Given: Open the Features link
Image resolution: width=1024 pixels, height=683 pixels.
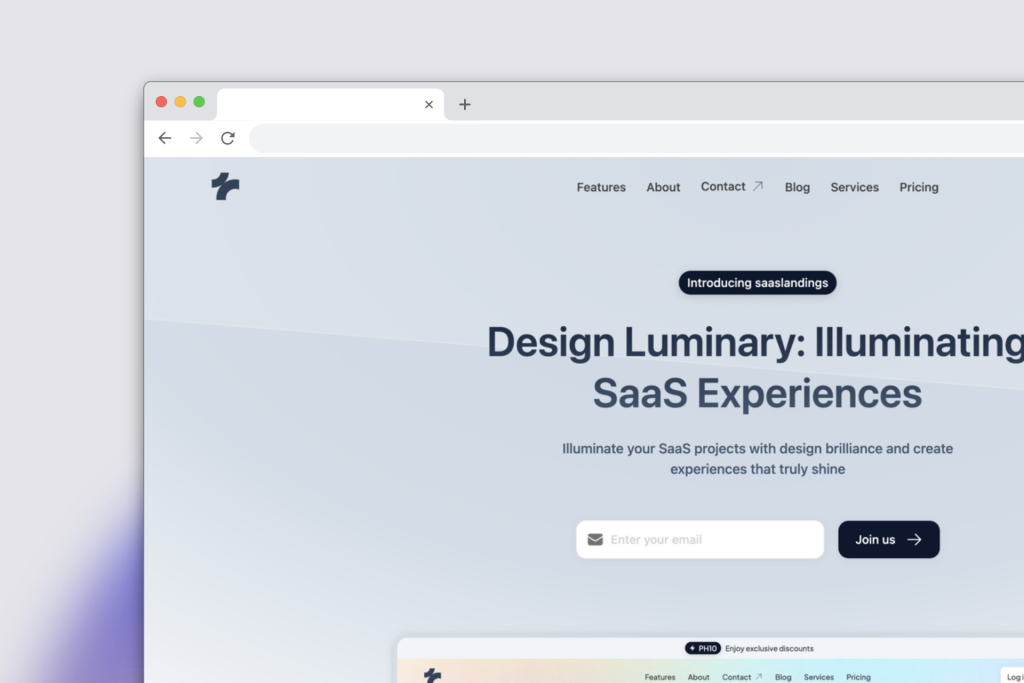Looking at the screenshot, I should tap(600, 187).
